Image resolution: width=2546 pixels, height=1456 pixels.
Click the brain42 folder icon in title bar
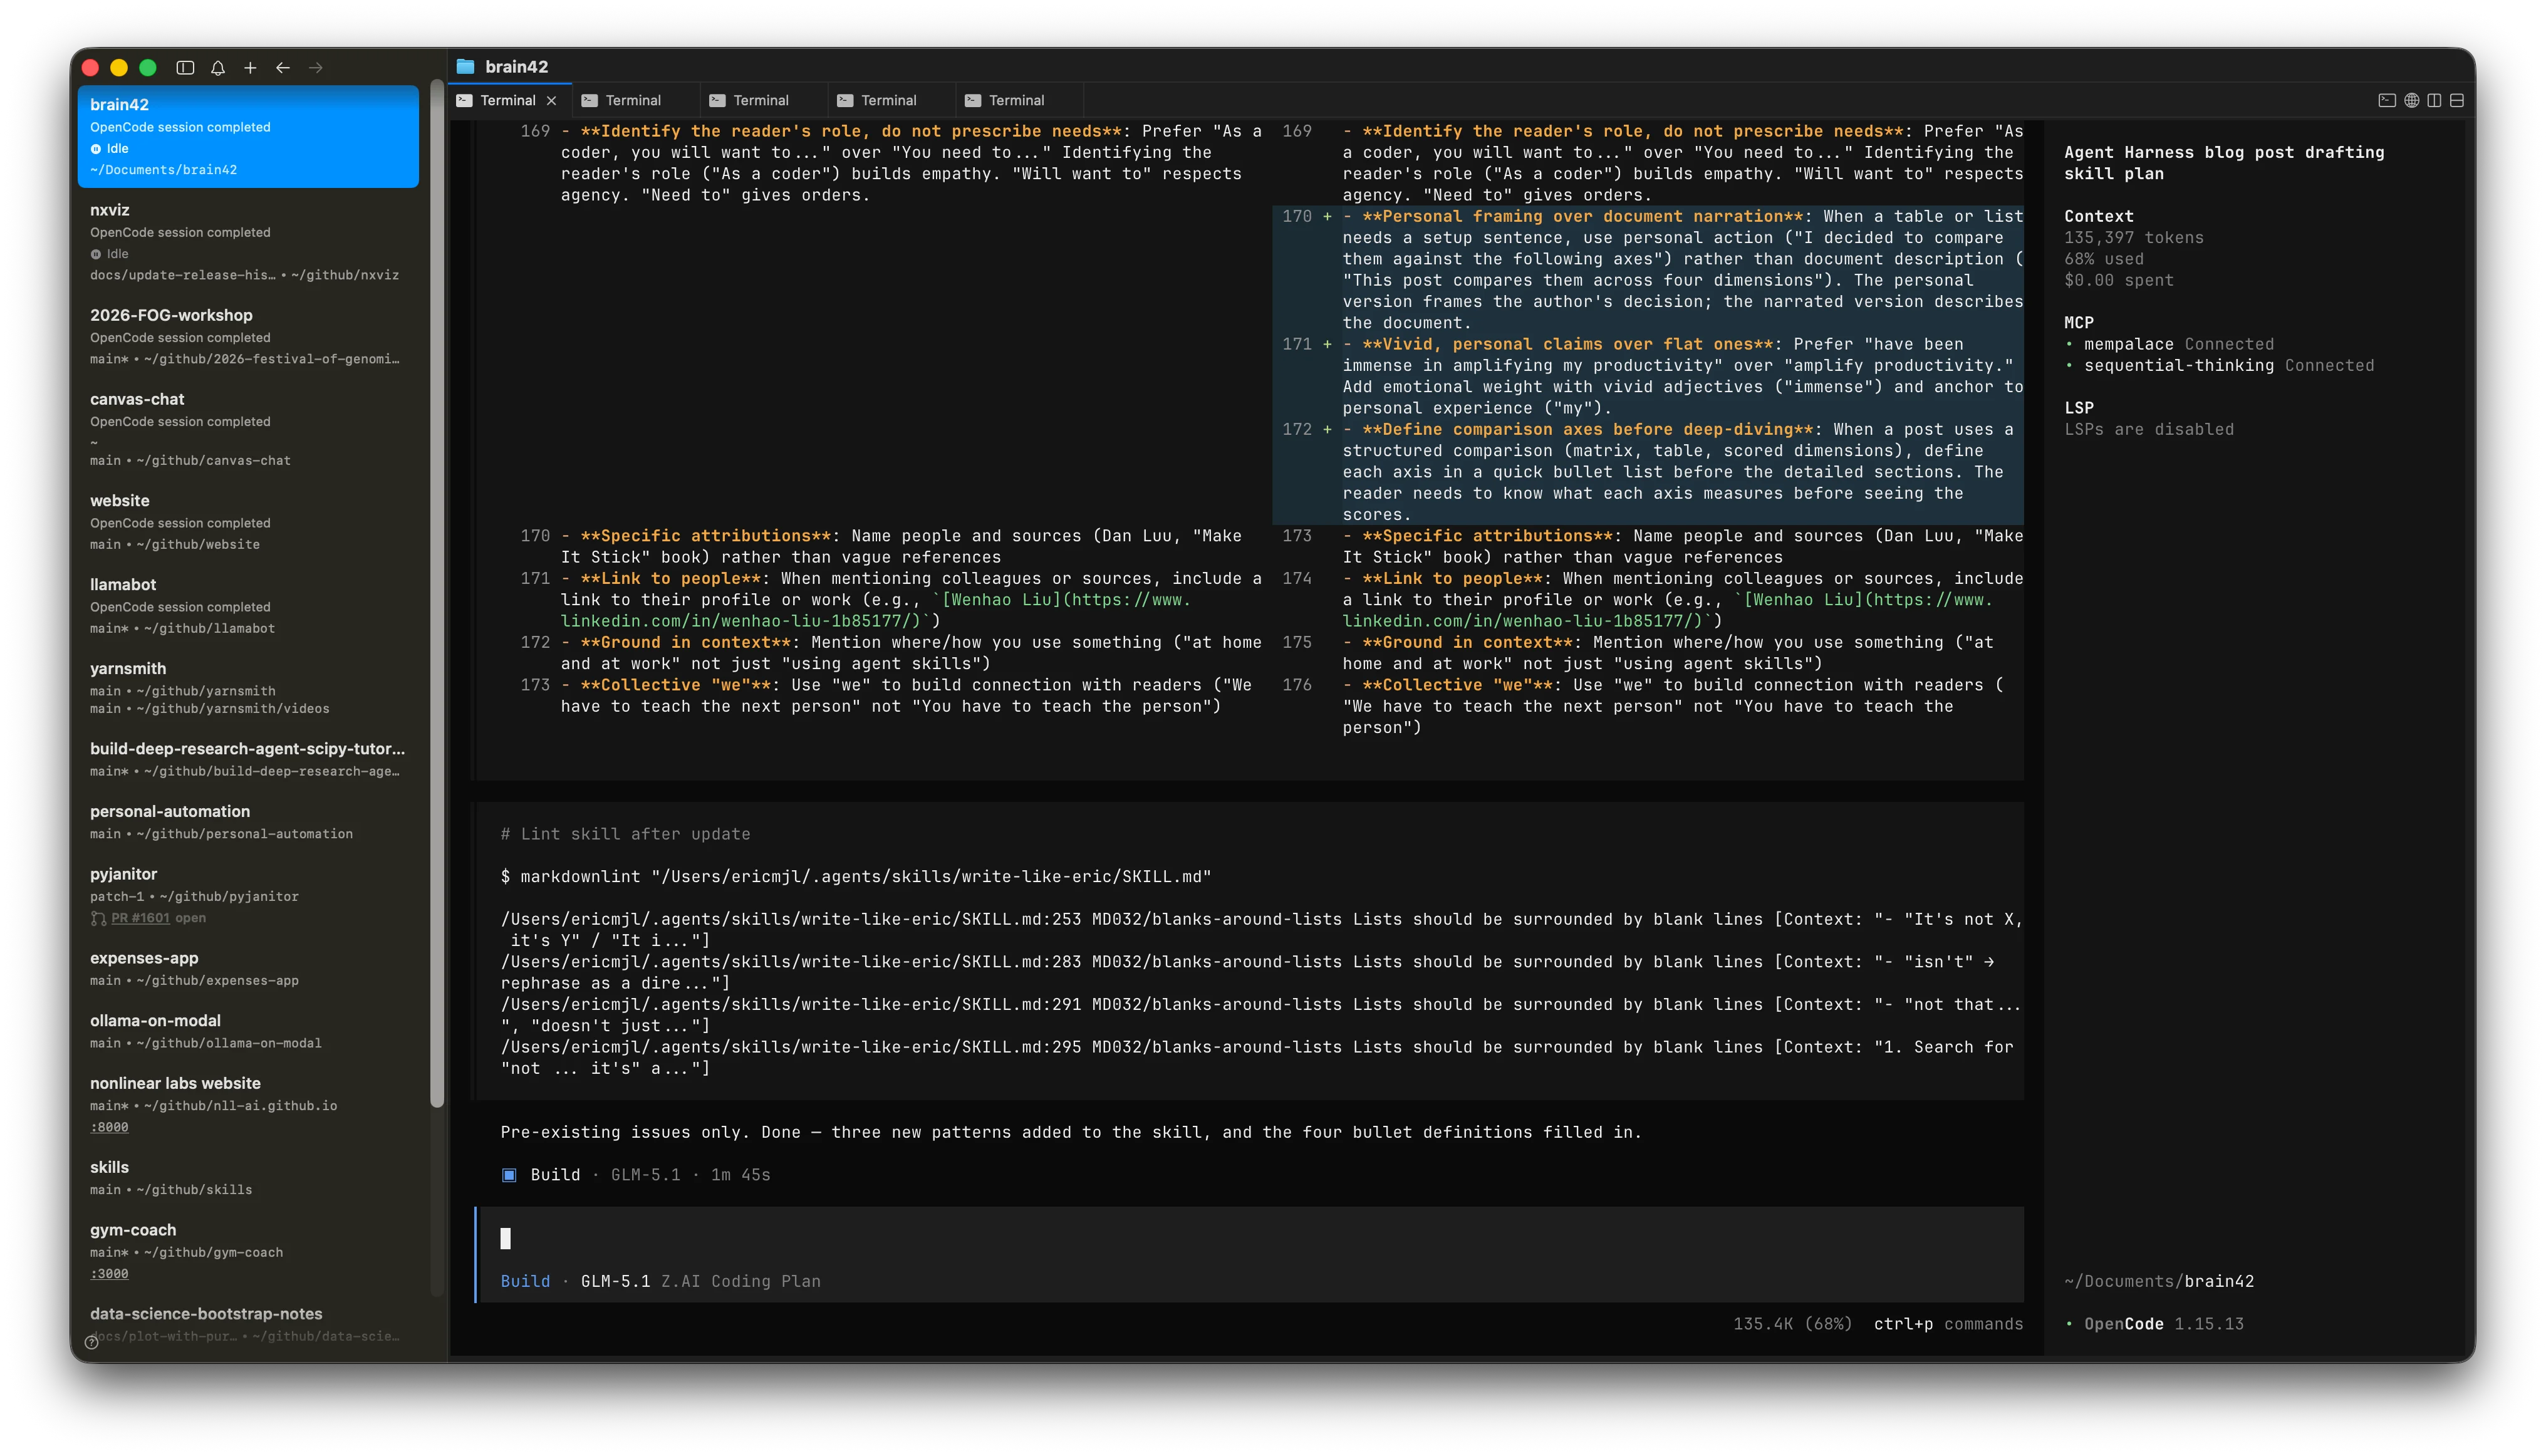pos(465,67)
